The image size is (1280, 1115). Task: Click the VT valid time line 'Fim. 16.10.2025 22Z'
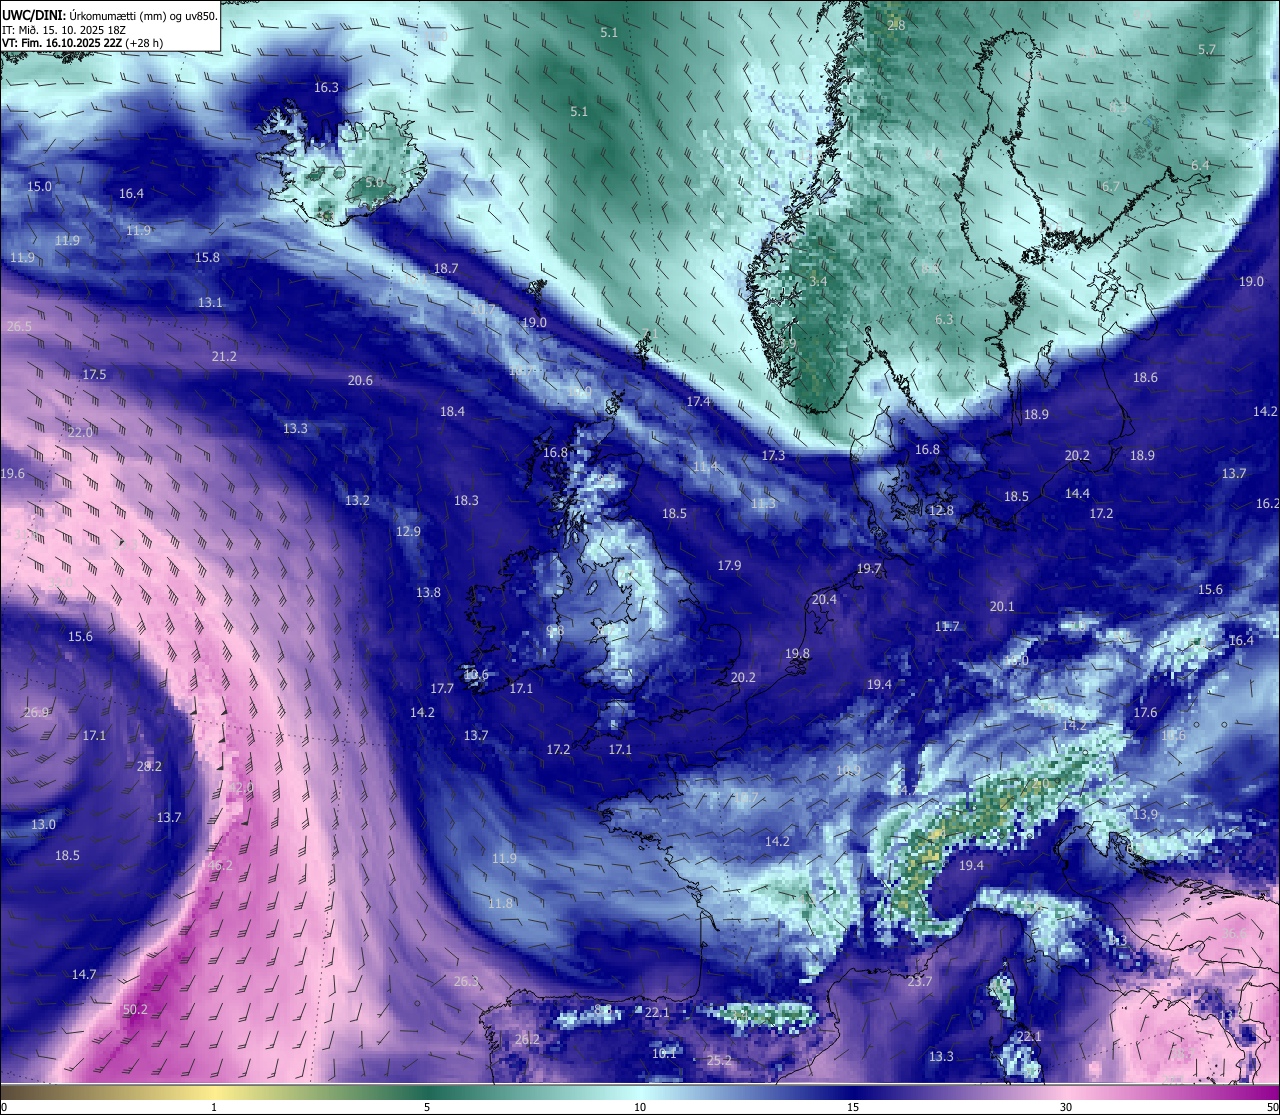click(71, 43)
